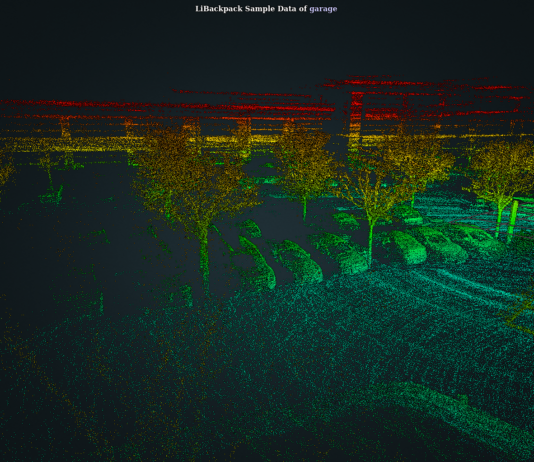Screen dimensions: 534x462
Task: Click the "LiBackpack Sample Data of" title text
Action: (251, 9)
